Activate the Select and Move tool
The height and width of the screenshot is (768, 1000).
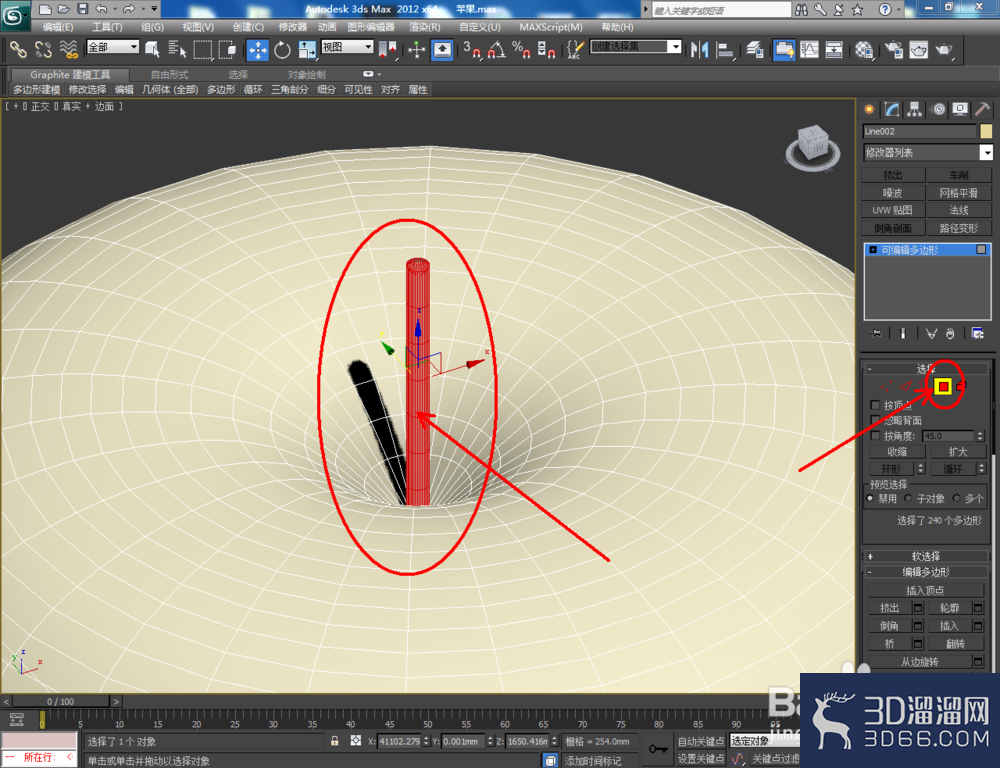coord(258,49)
